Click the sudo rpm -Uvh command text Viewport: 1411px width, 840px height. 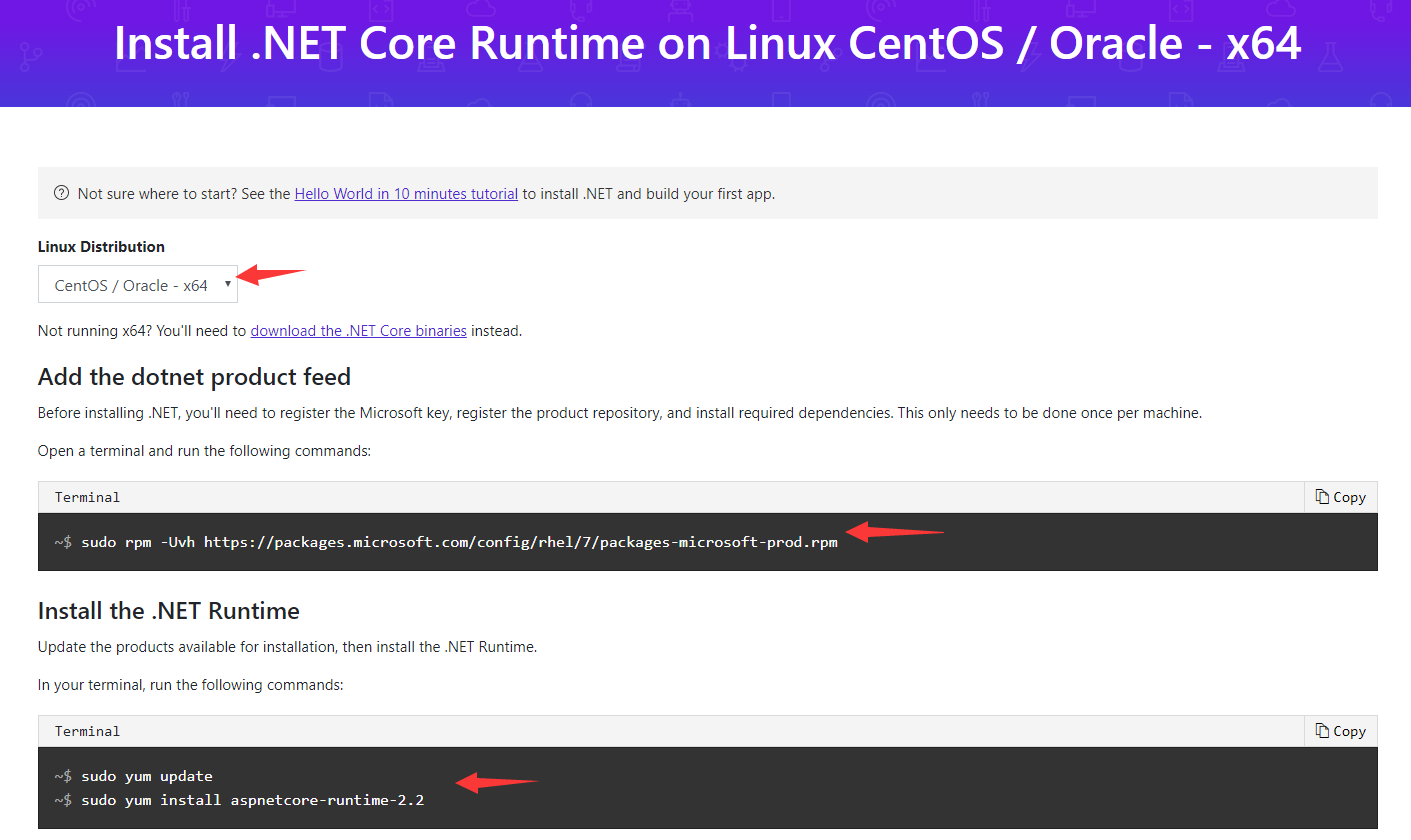459,542
